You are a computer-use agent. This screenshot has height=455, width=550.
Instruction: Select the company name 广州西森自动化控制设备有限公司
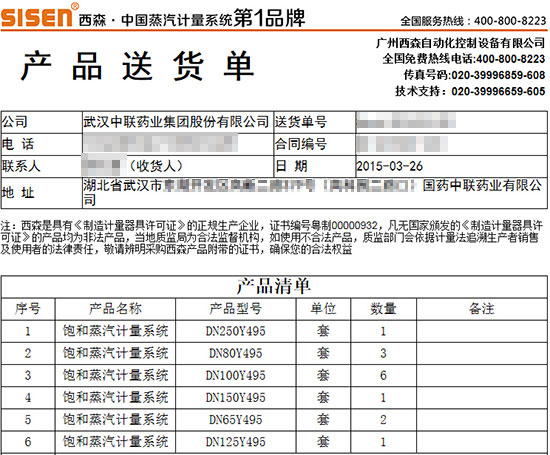point(461,43)
